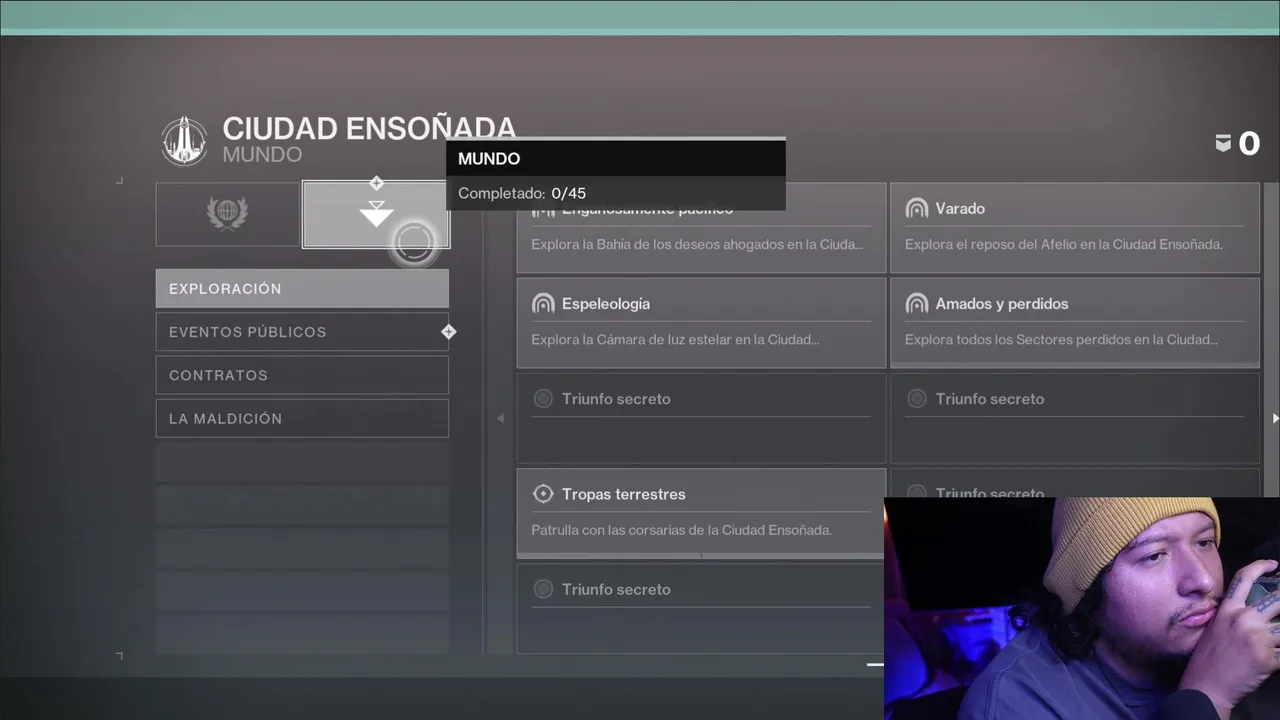This screenshot has width=1280, height=720.
Task: Open the Varado triumph card
Action: [1075, 228]
